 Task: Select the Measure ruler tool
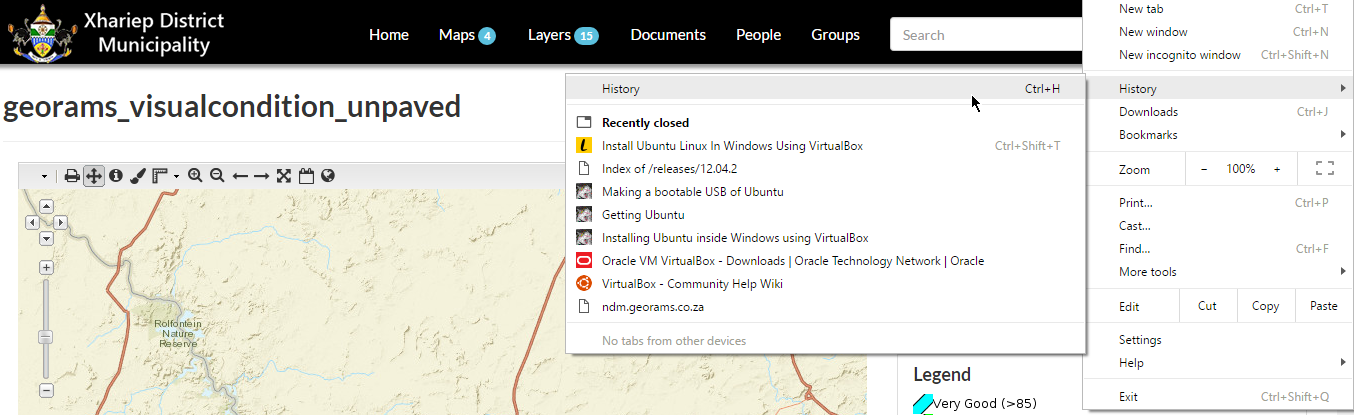tap(159, 176)
